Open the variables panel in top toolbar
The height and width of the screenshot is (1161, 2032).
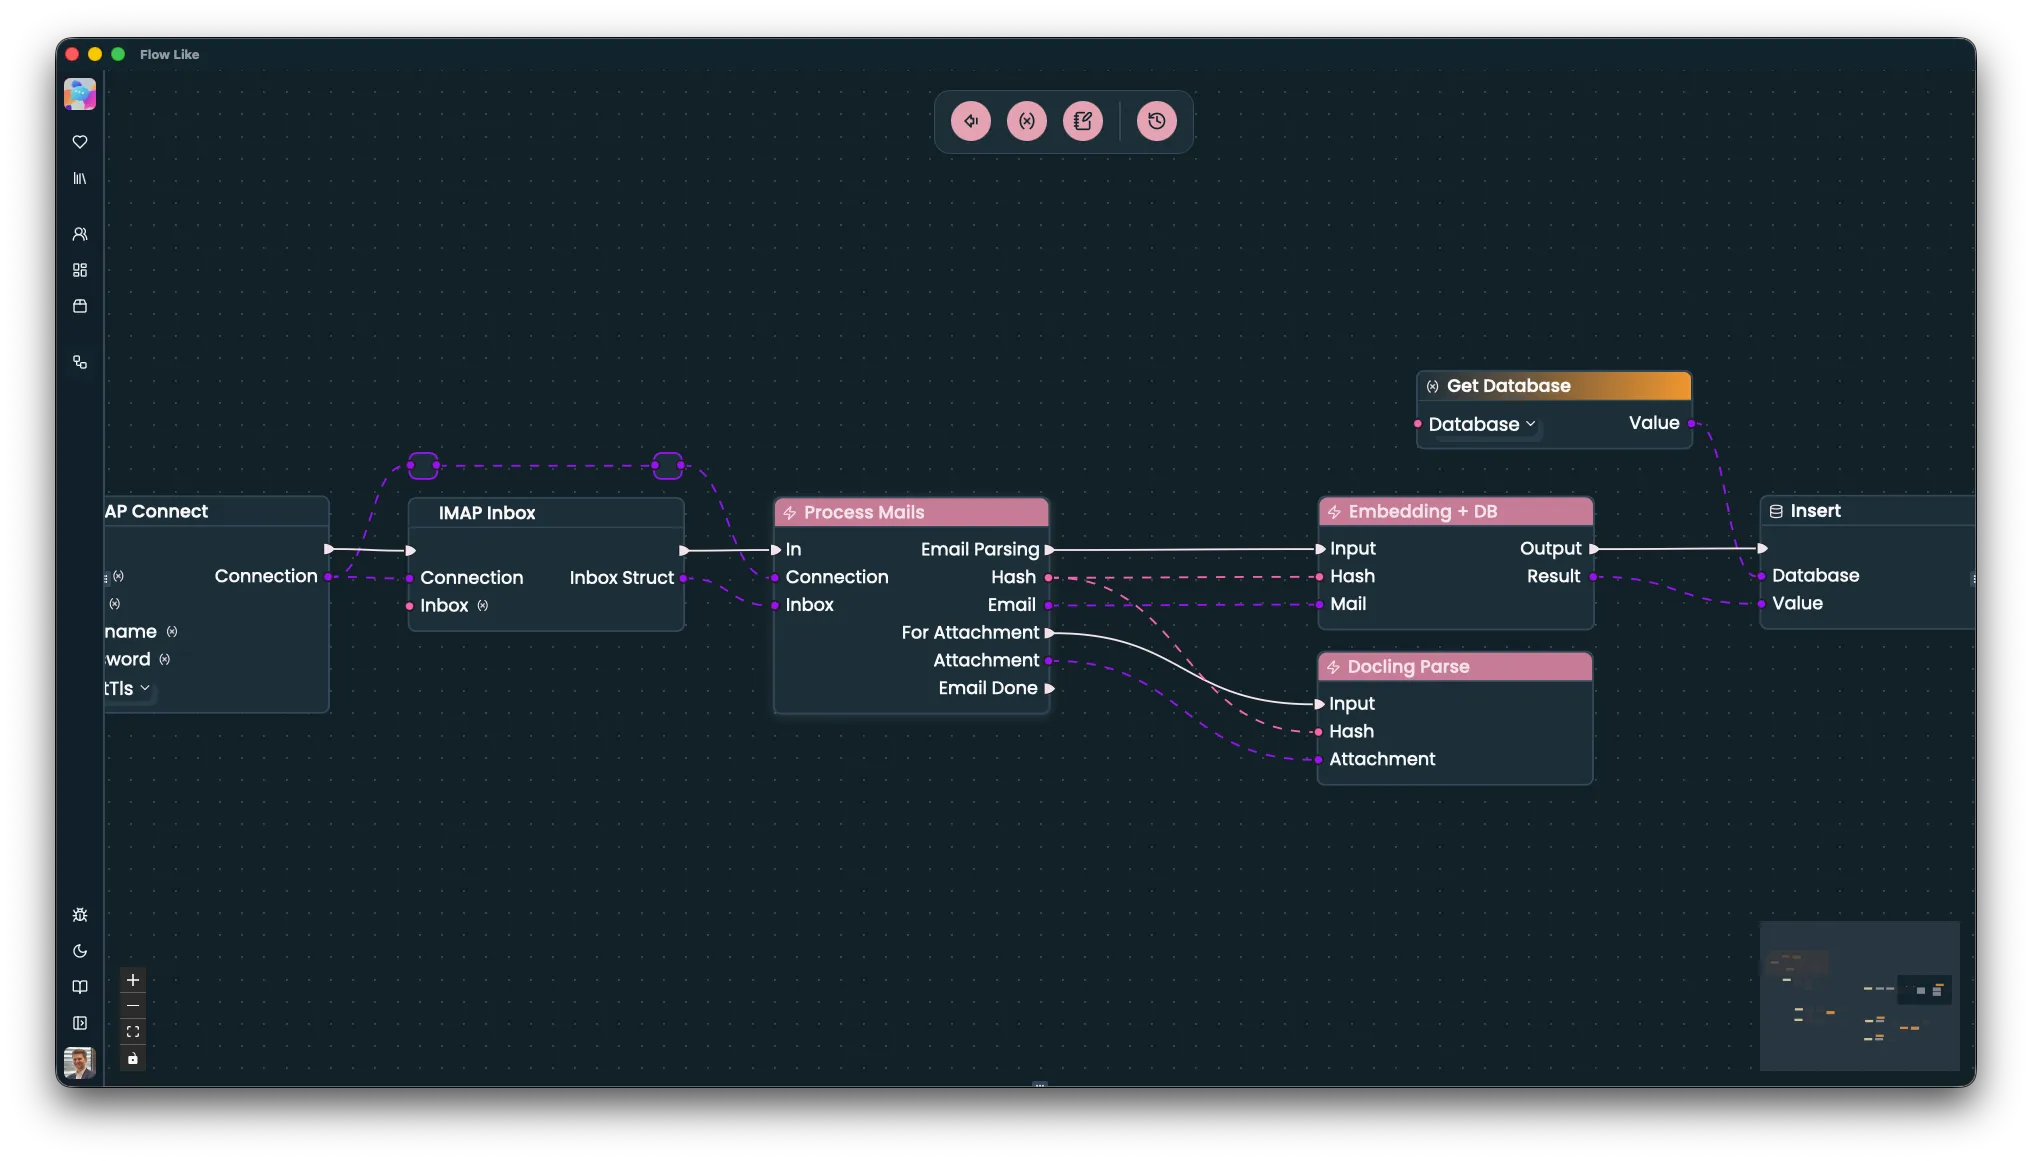point(1026,121)
